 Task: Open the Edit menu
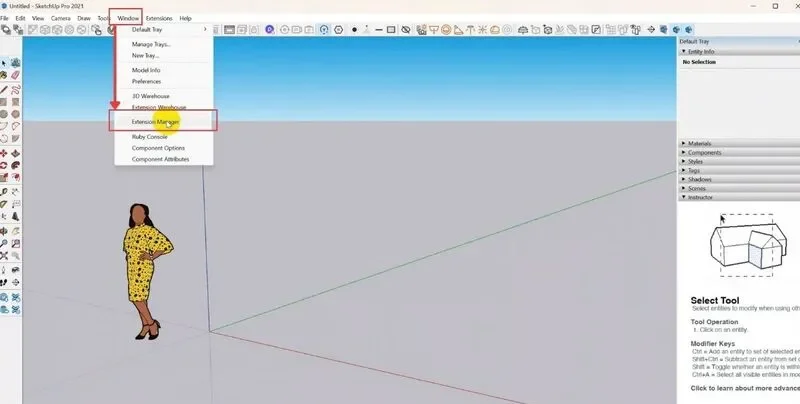(x=20, y=18)
